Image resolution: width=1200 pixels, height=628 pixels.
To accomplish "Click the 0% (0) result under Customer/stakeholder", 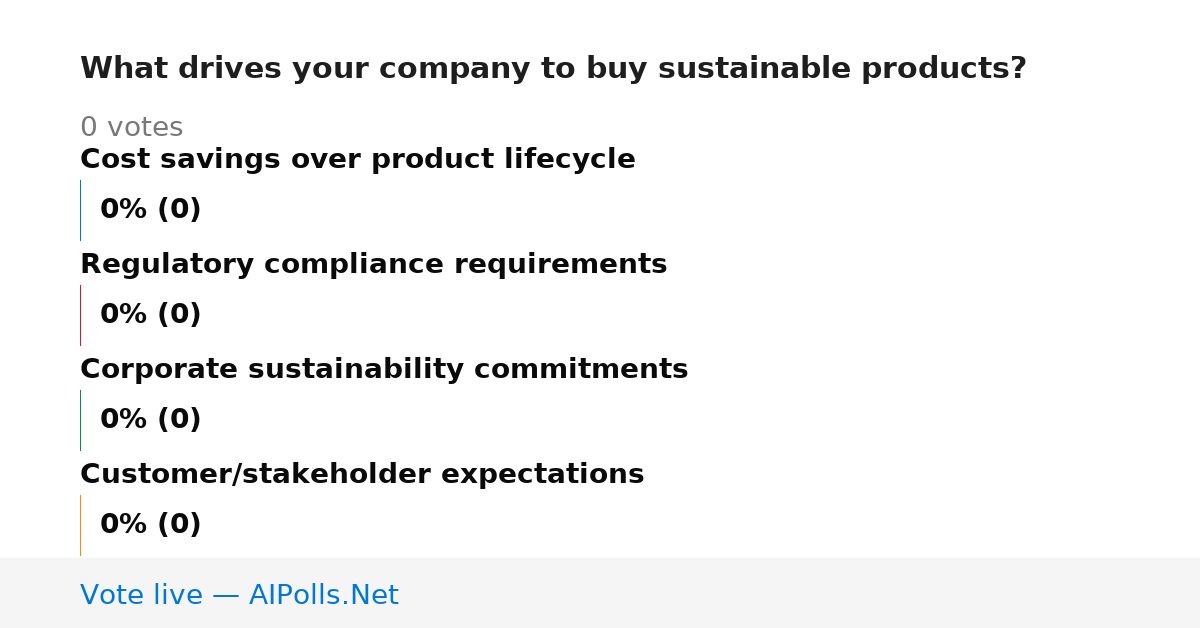I will tap(151, 525).
